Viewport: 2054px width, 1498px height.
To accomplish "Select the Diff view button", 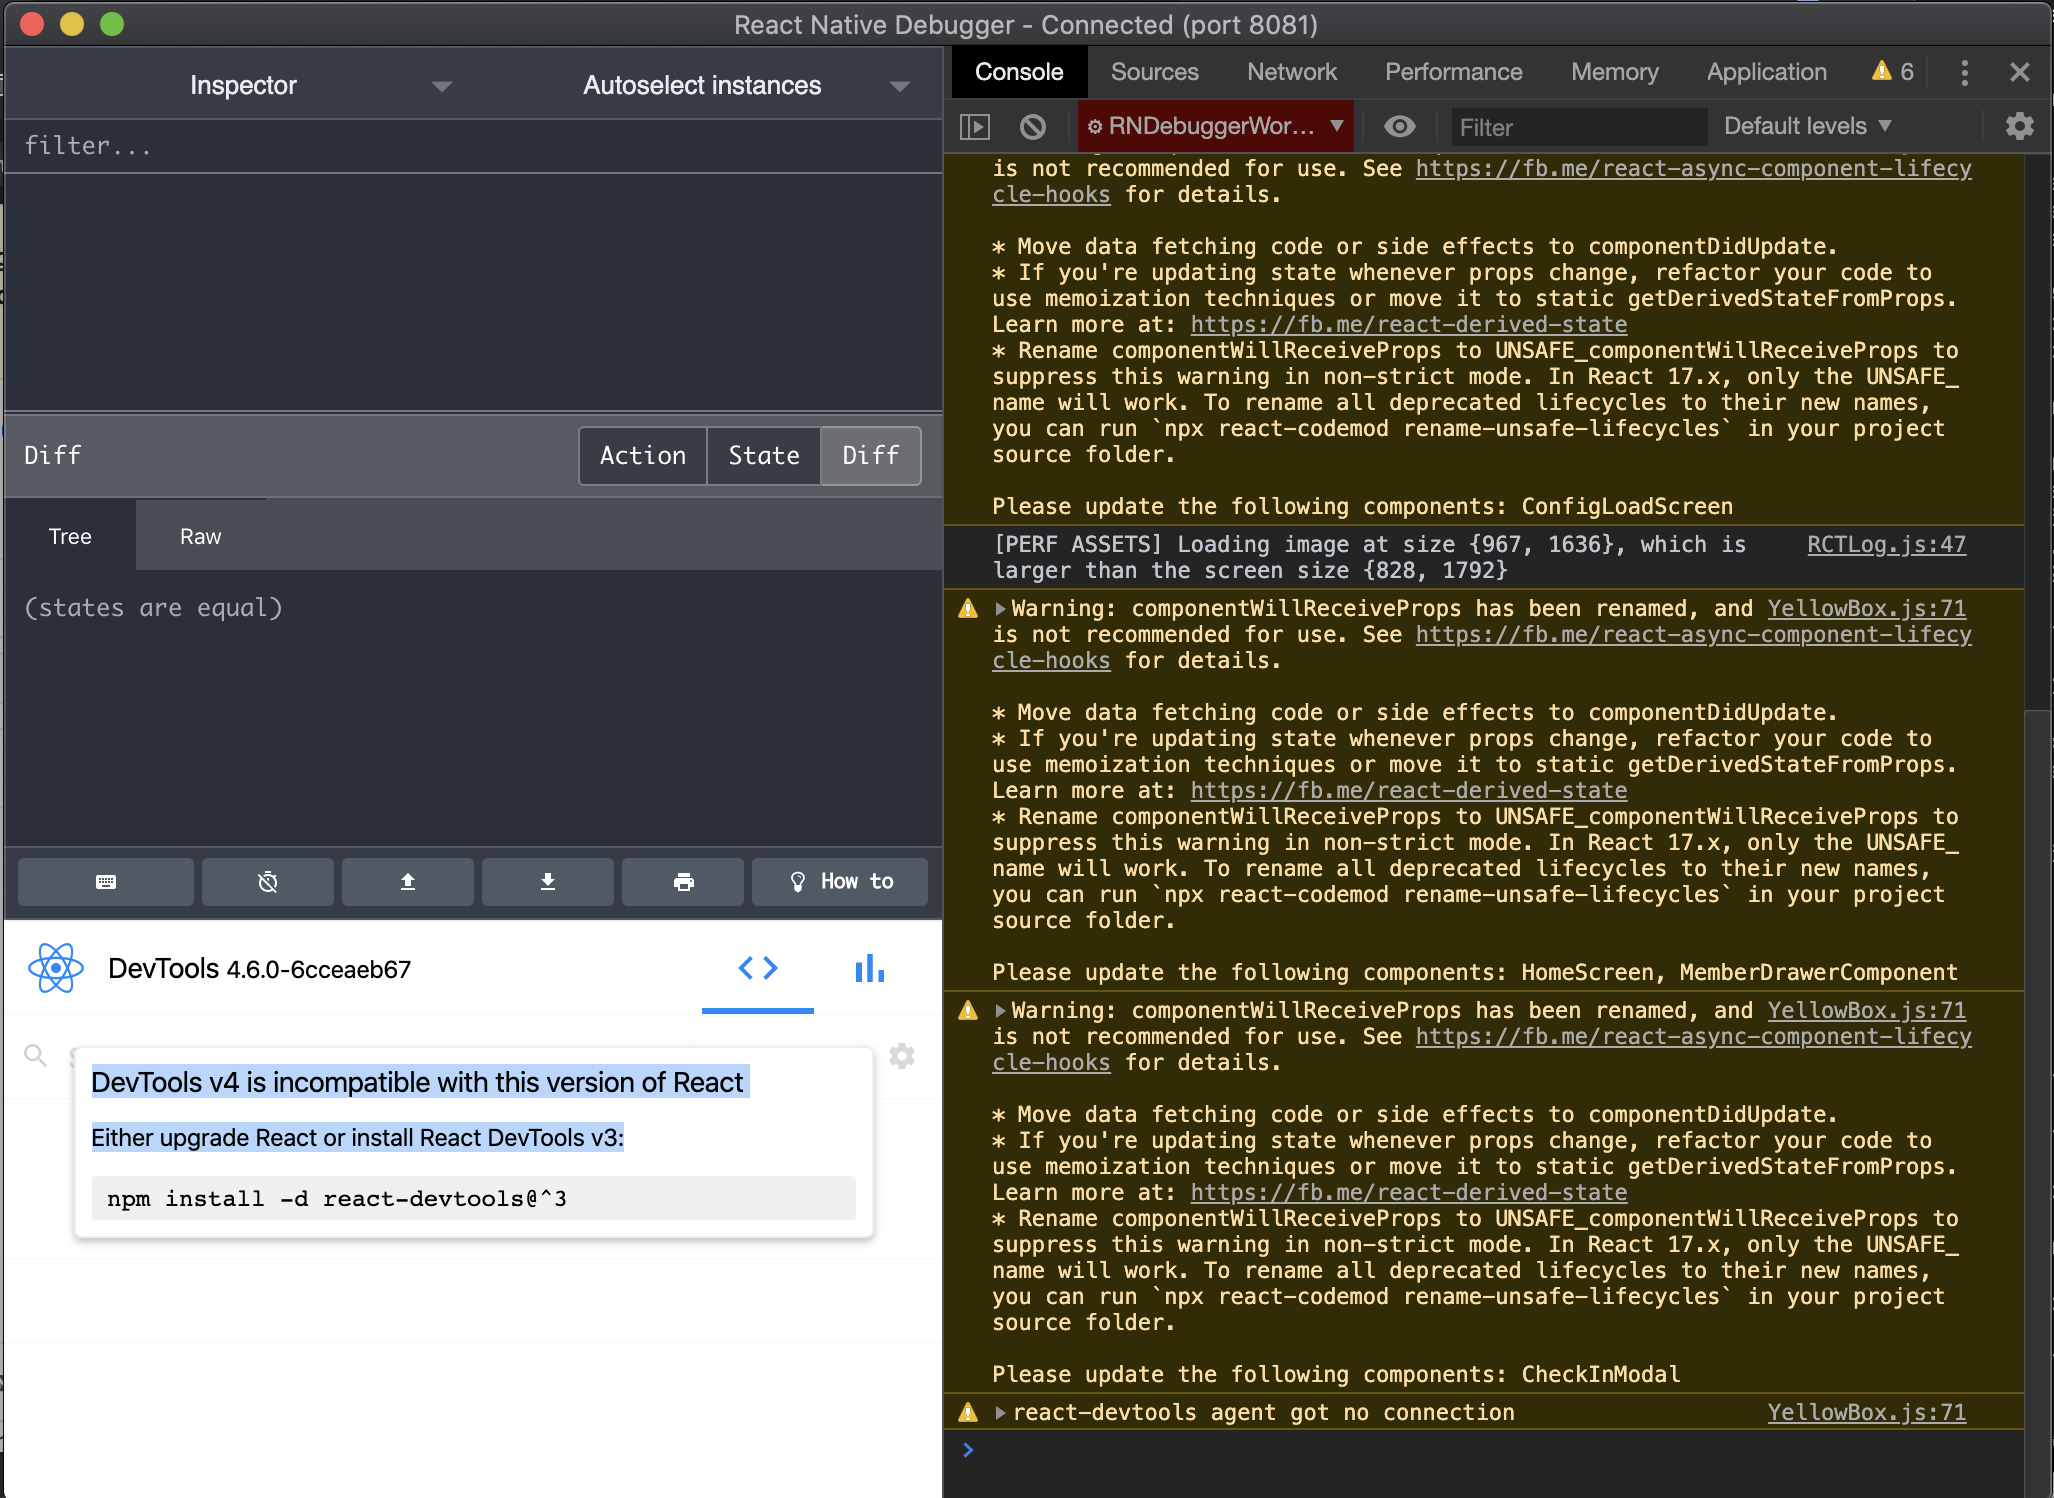I will 870,456.
